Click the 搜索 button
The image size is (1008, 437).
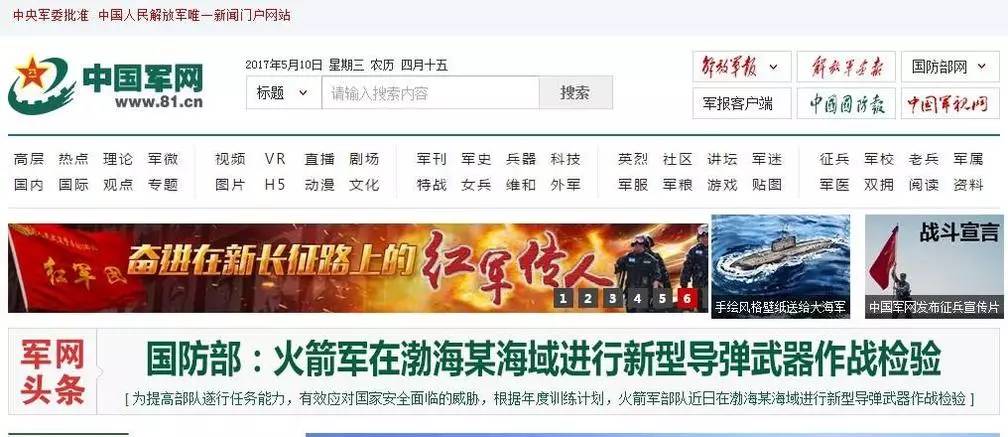click(575, 93)
